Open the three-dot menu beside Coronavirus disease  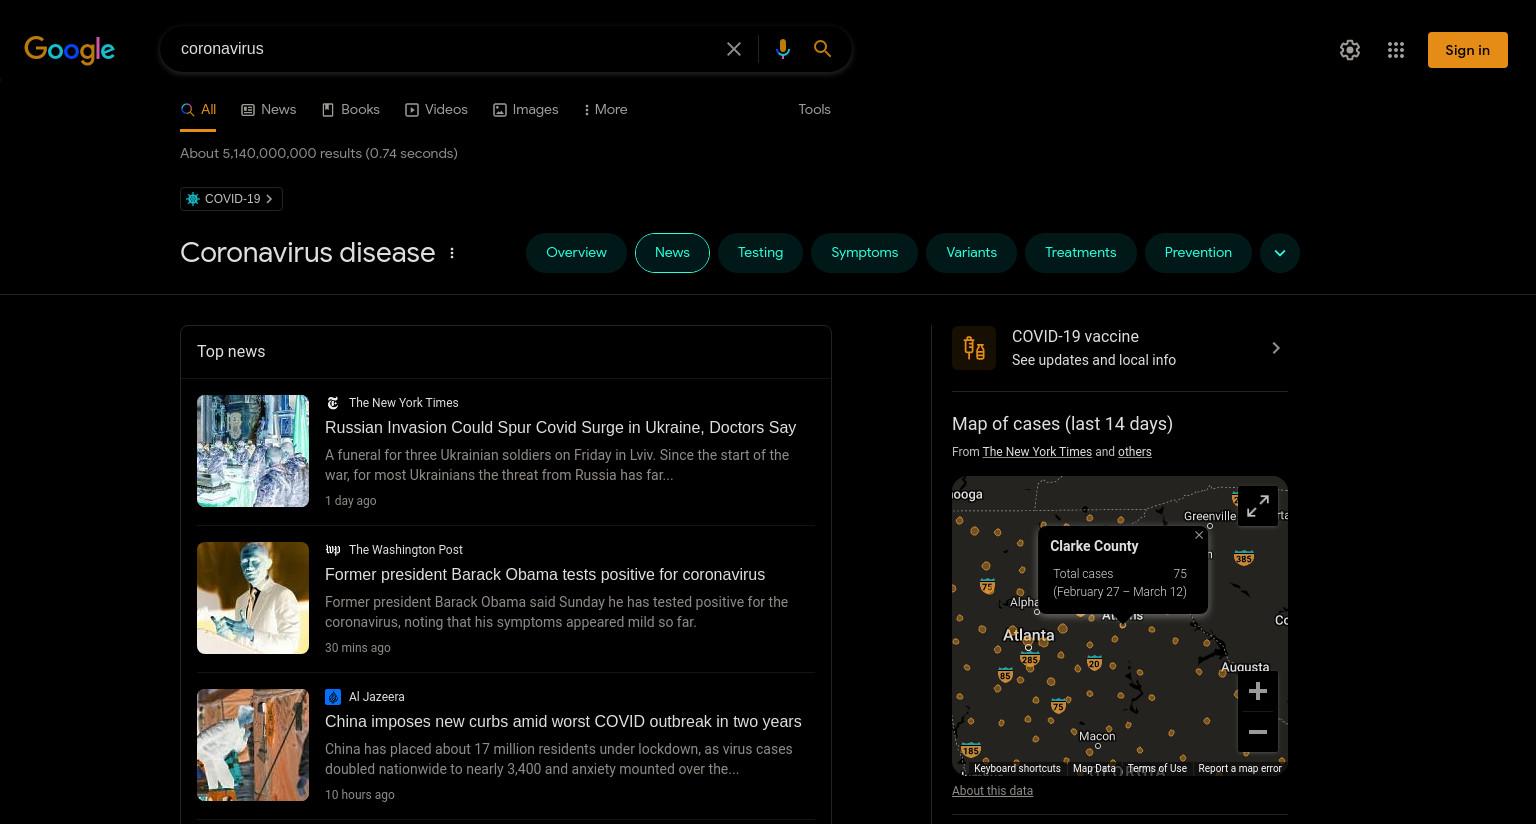point(452,253)
